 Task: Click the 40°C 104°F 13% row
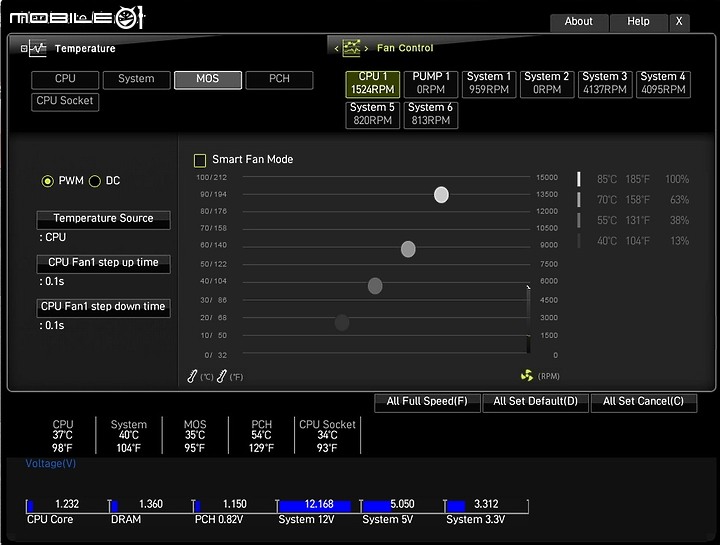tap(634, 241)
